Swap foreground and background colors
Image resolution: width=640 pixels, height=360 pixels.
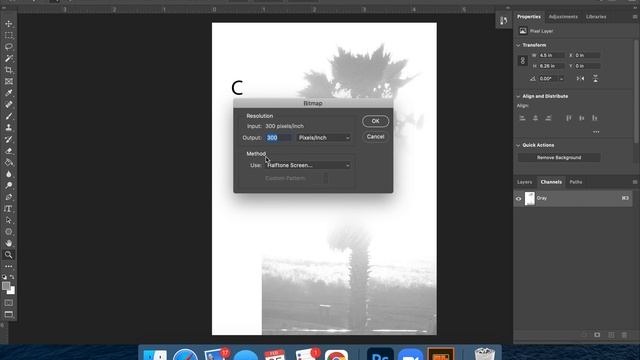click(x=12, y=277)
